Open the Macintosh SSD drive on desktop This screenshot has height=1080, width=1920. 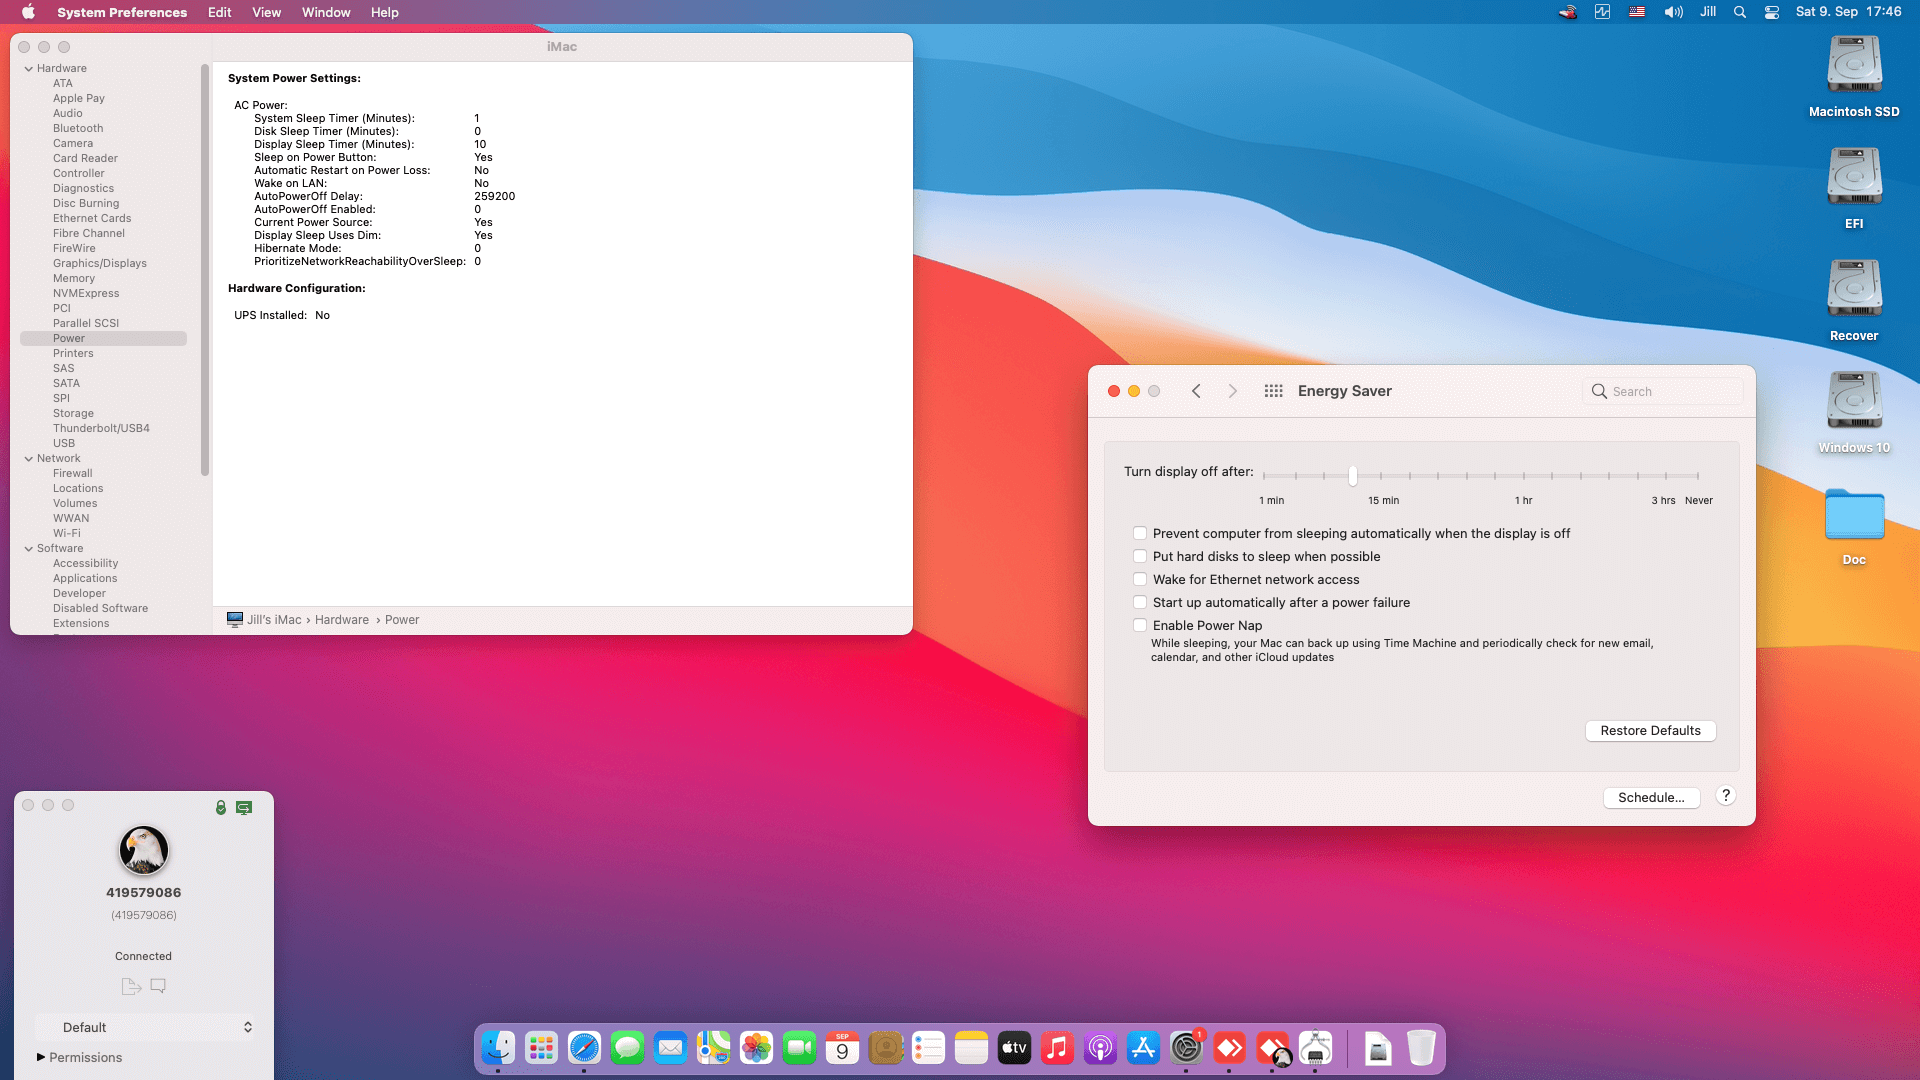[1854, 77]
